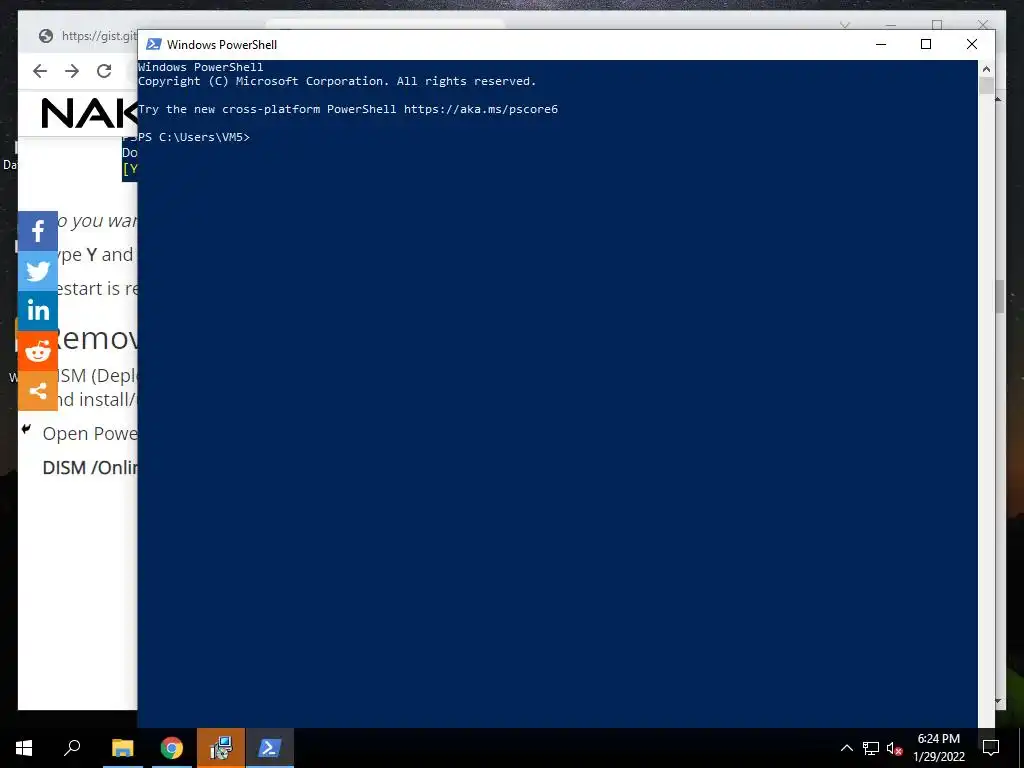
Task: Click the PowerShell prompt line PS C:\Users\VM5>
Action: coord(194,137)
